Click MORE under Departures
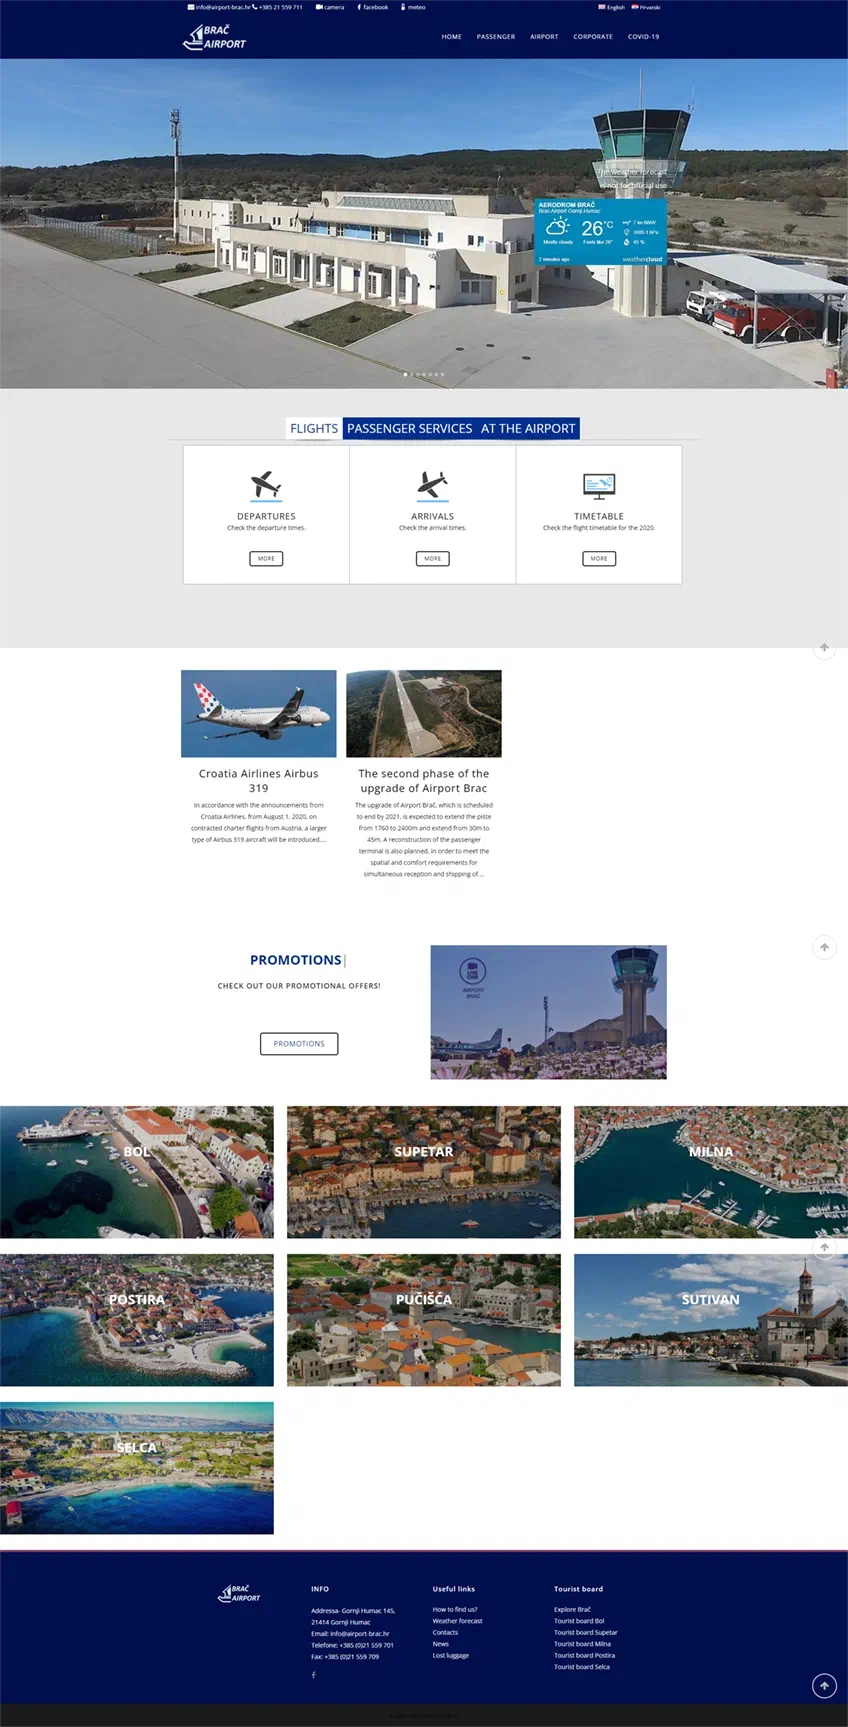This screenshot has width=848, height=1727. pos(266,558)
